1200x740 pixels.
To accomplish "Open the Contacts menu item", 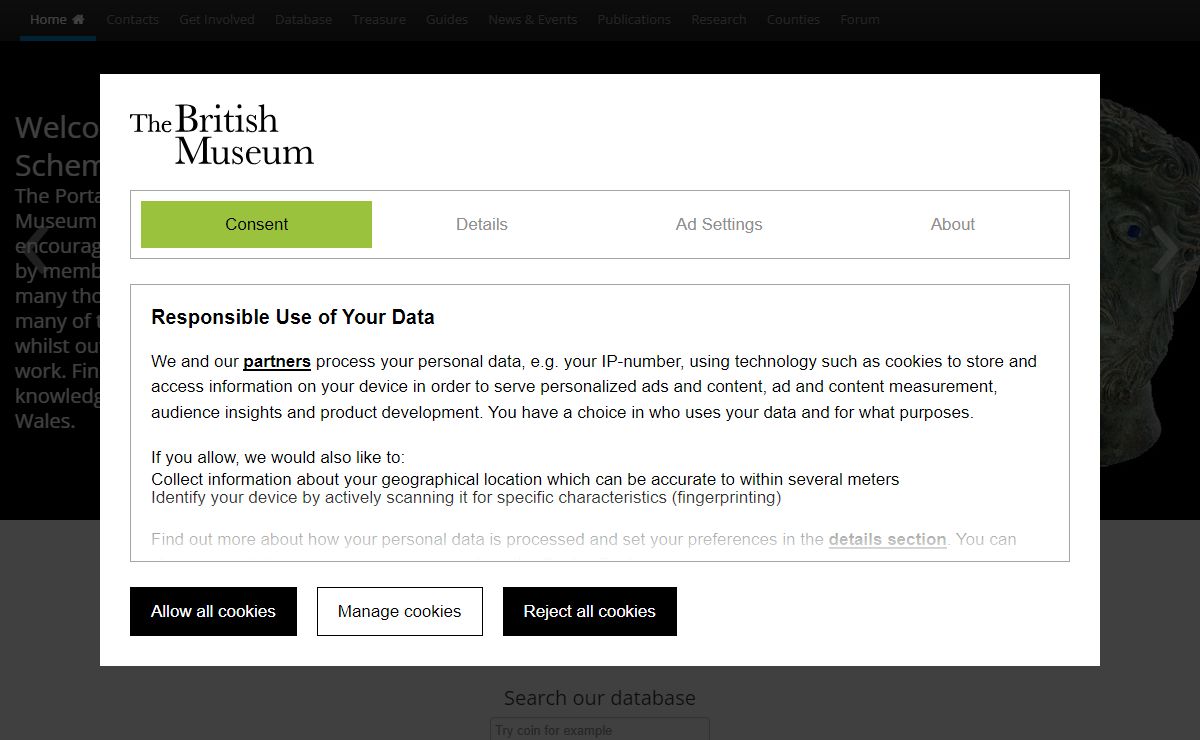I will [x=133, y=19].
